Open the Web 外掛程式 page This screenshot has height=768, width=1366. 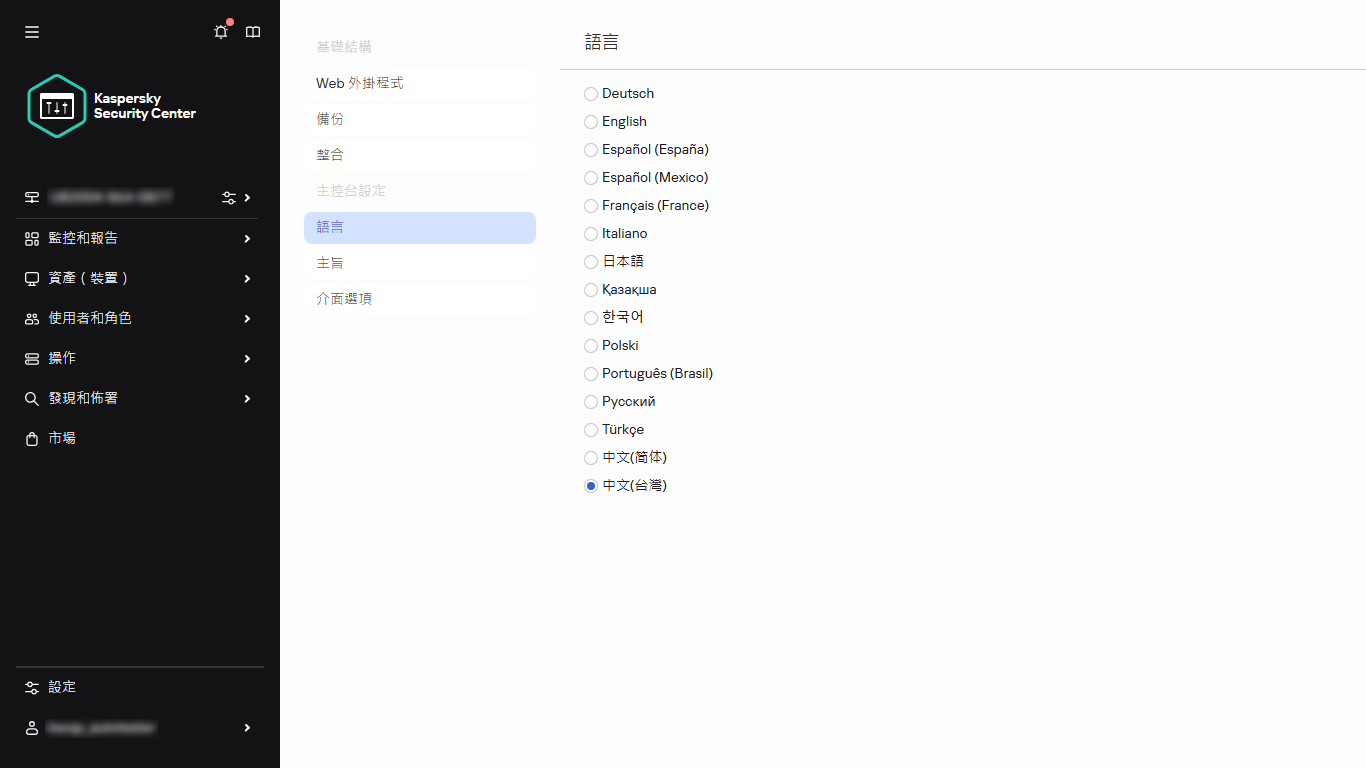pyautogui.click(x=360, y=83)
